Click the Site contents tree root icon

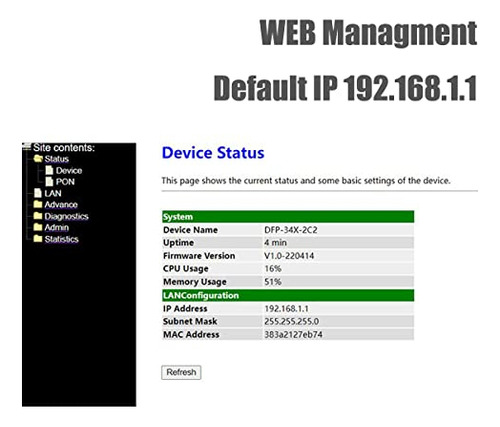pyautogui.click(x=27, y=147)
